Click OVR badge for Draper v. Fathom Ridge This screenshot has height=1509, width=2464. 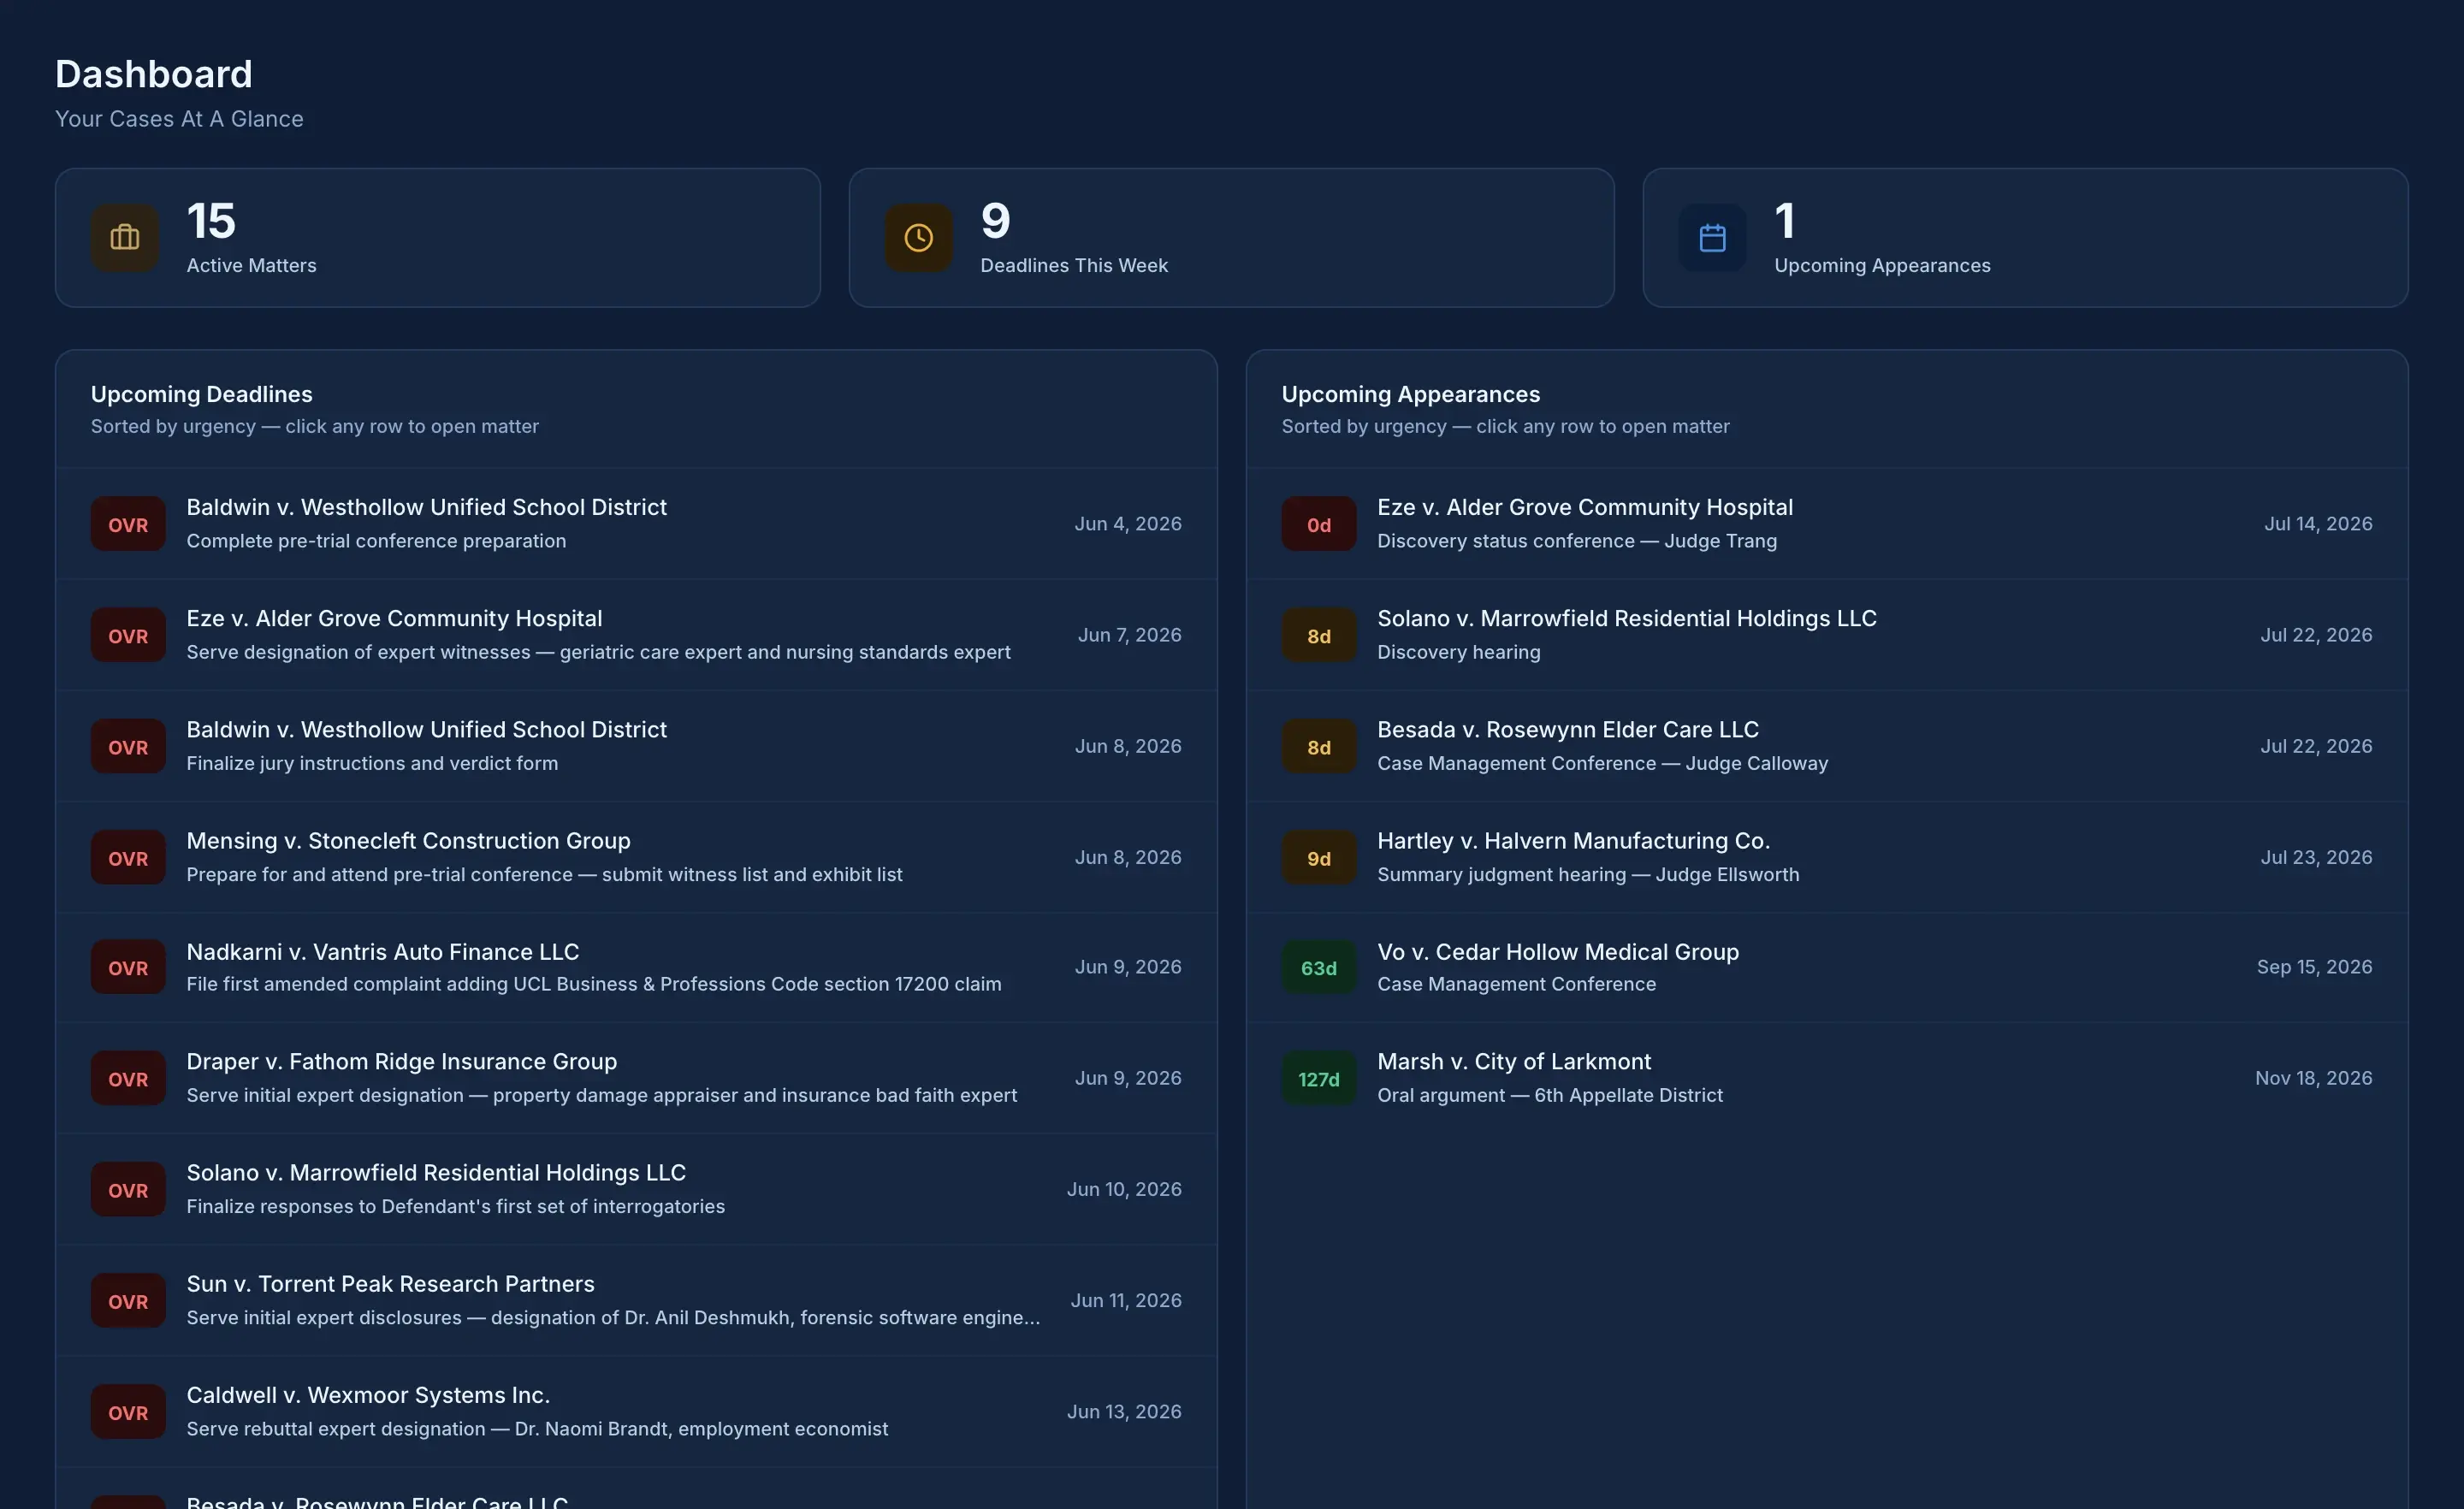pos(128,1078)
